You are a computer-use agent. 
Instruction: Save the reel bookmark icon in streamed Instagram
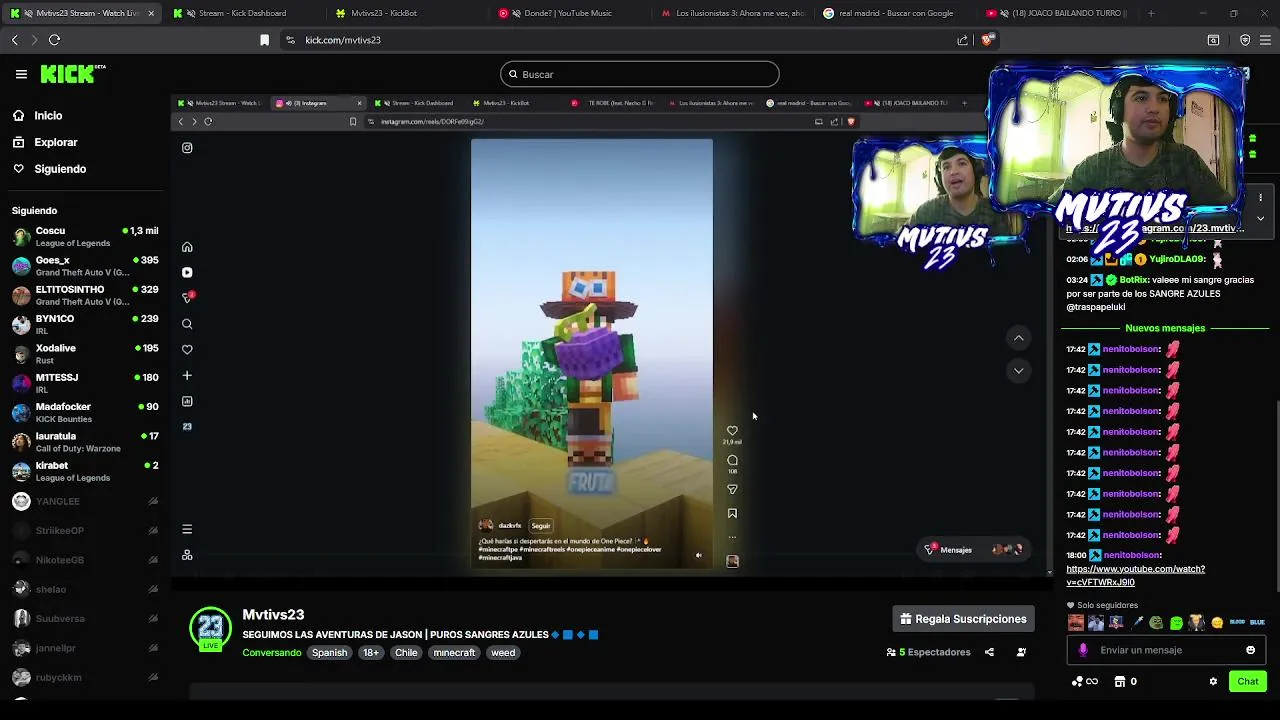(x=732, y=514)
